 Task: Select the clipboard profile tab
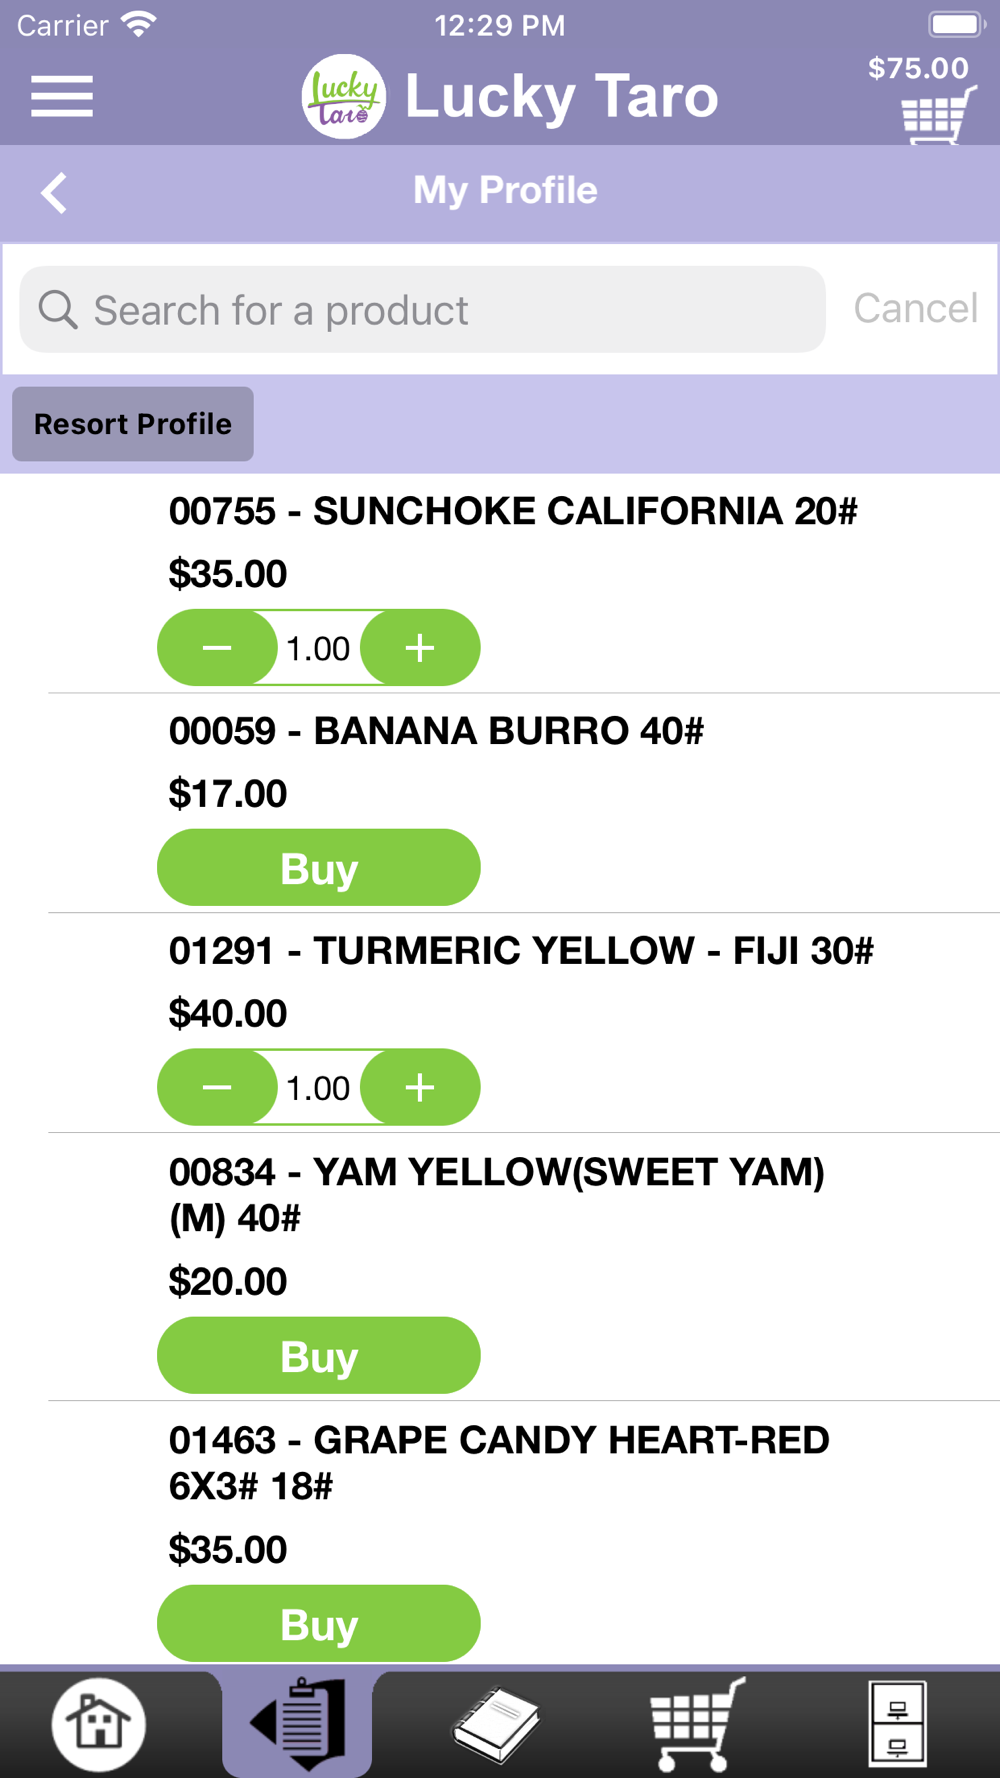click(x=298, y=1724)
